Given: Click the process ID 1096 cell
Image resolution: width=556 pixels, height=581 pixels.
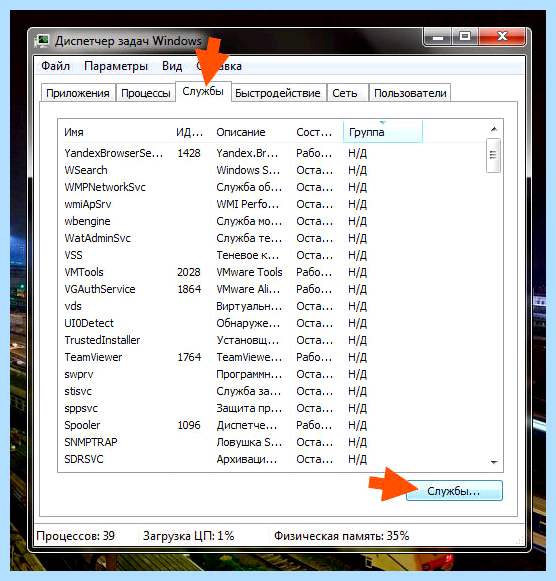Looking at the screenshot, I should coord(189,425).
